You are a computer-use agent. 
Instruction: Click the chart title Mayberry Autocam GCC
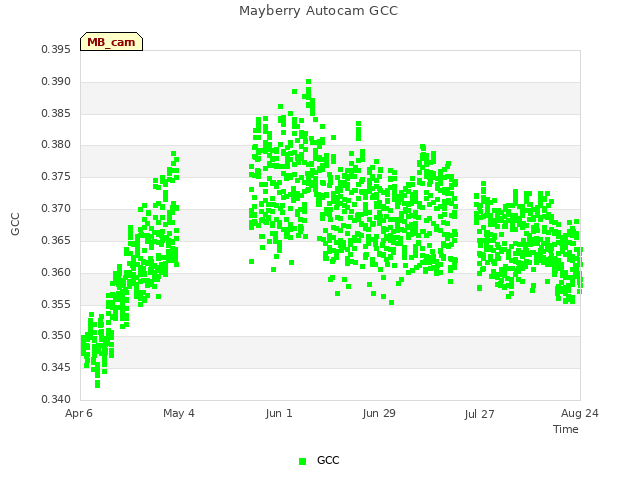(318, 11)
